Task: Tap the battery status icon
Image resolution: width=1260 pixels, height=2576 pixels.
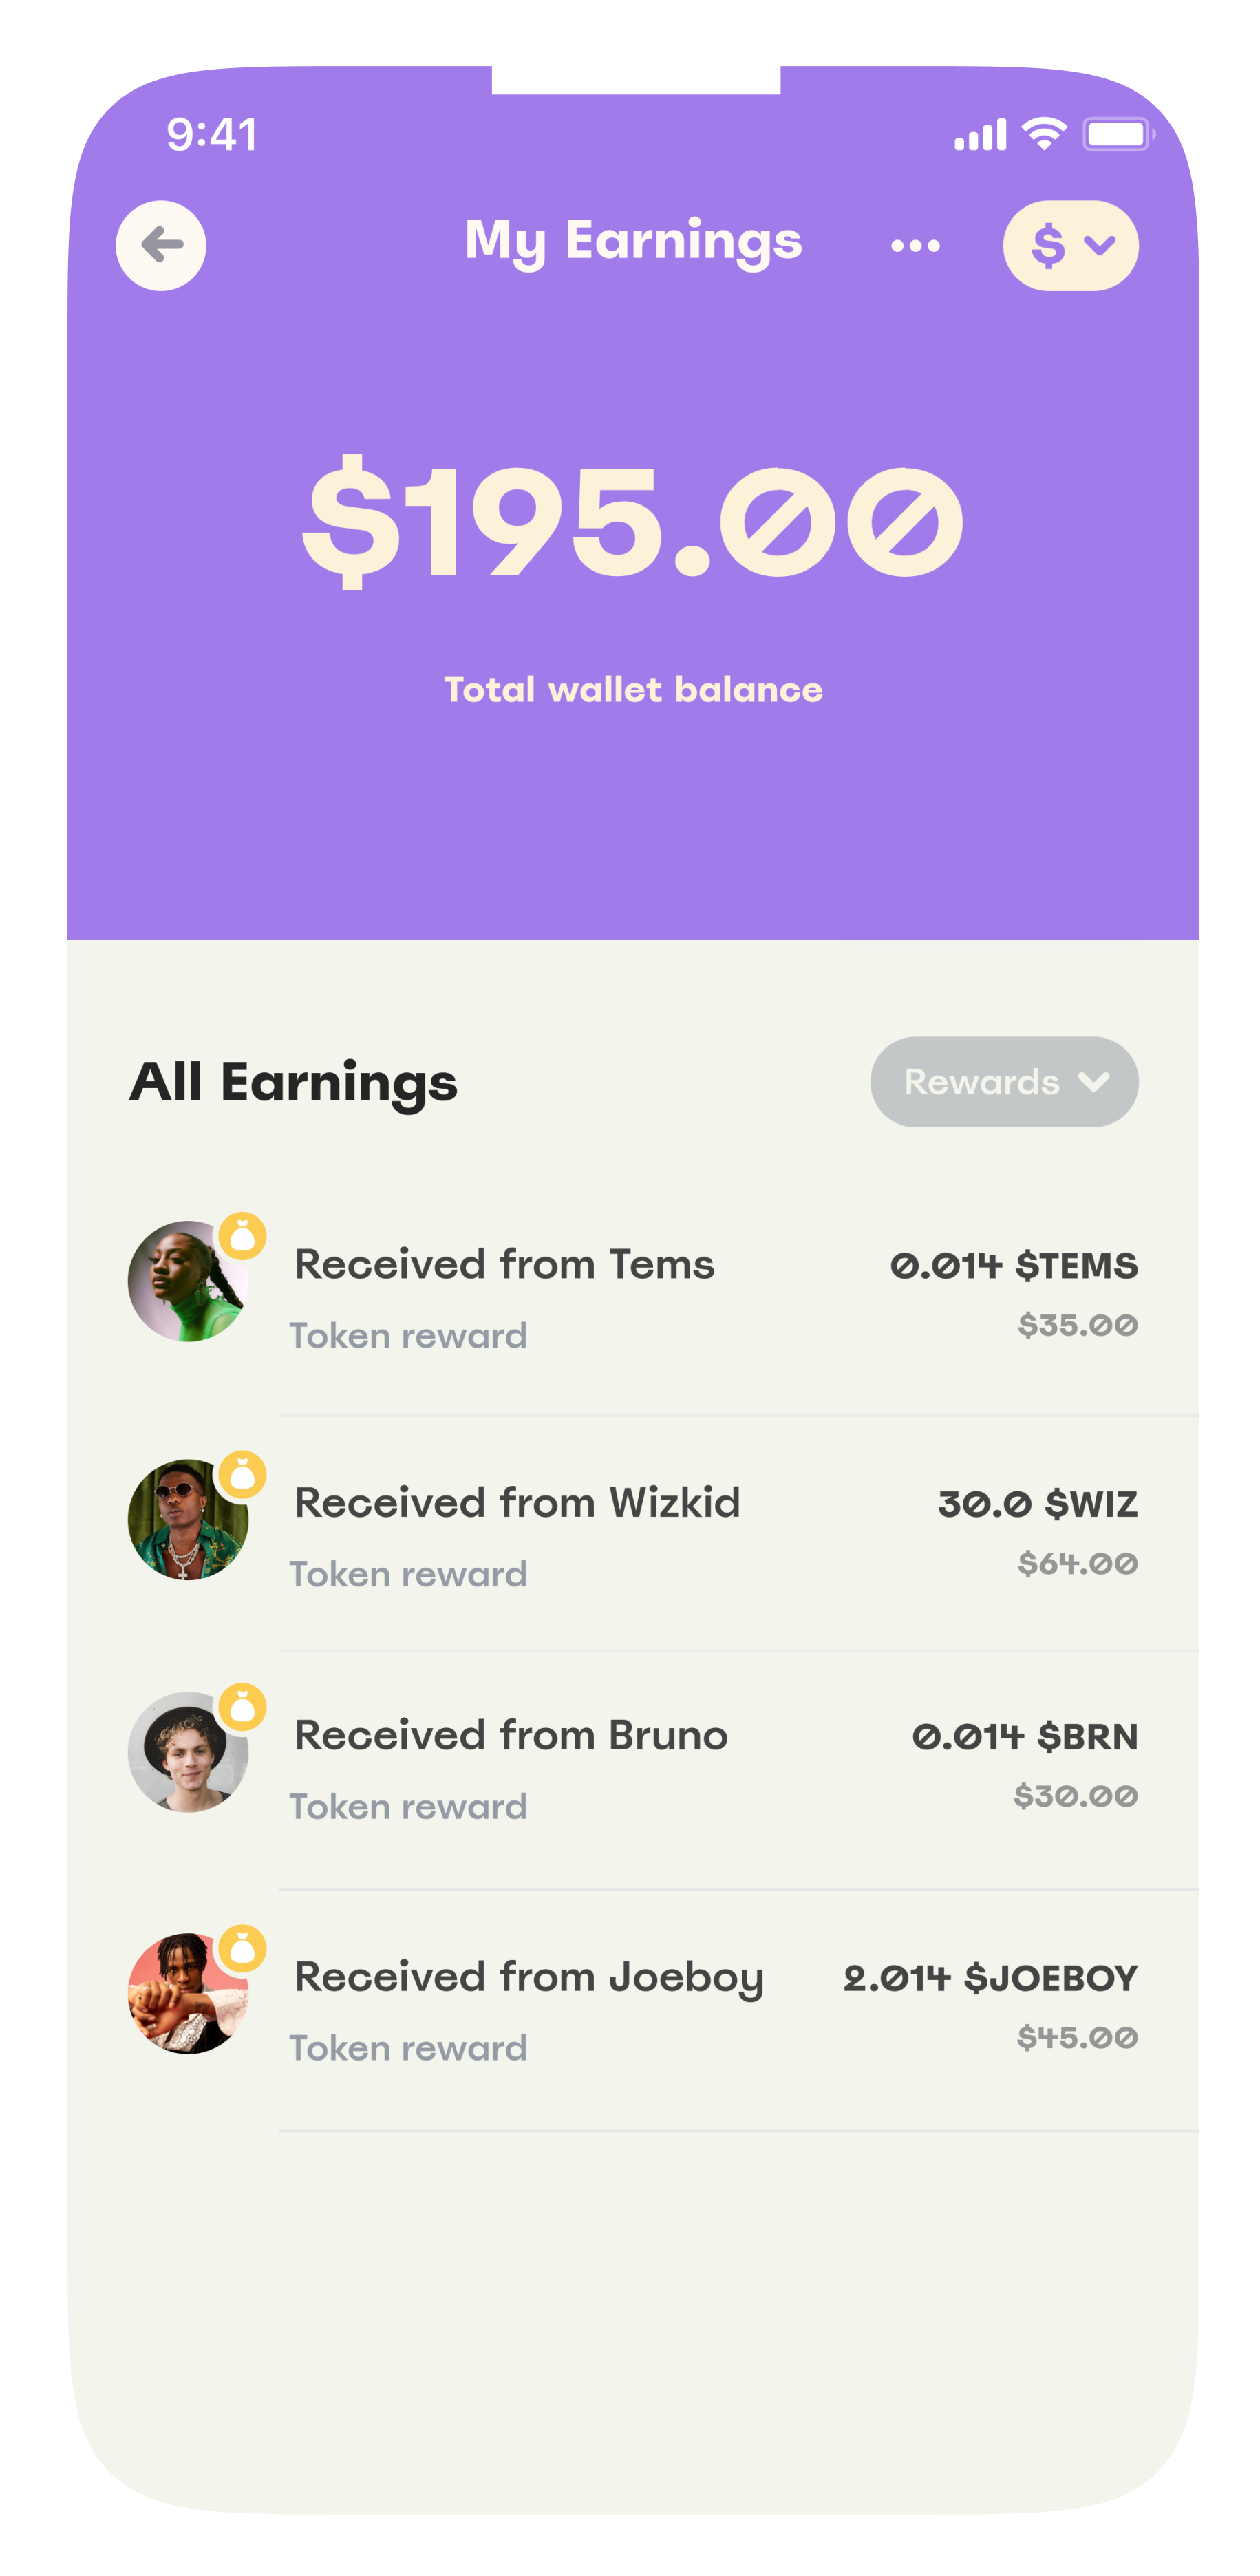Action: [x=1118, y=134]
